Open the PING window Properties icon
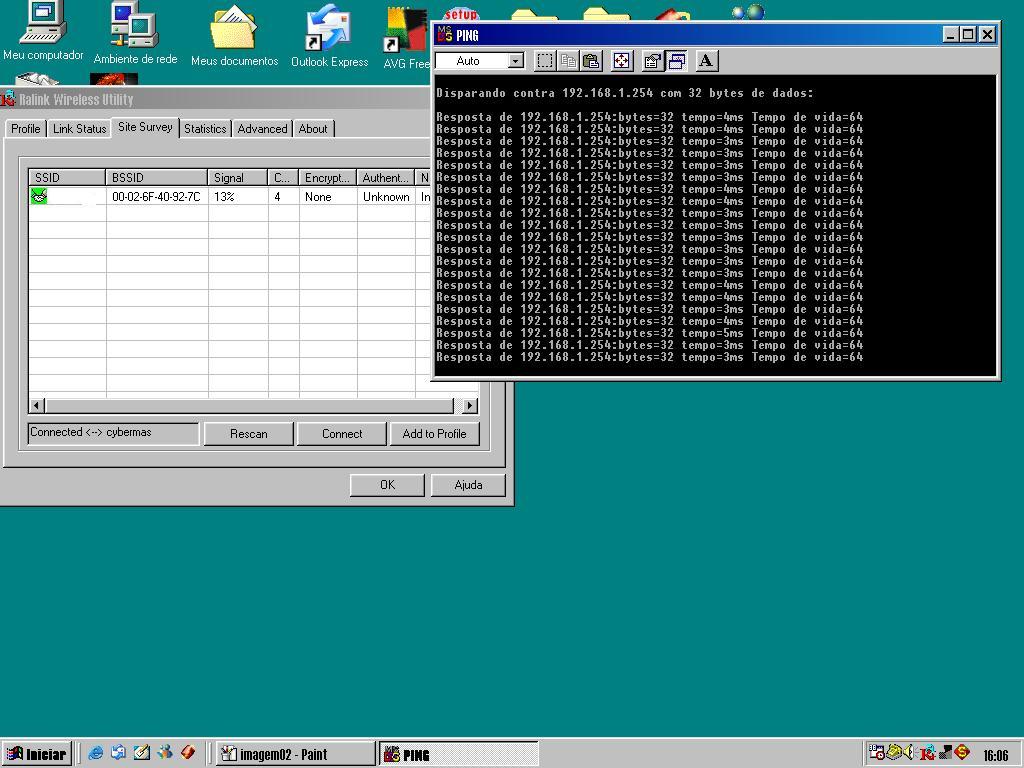 [652, 61]
